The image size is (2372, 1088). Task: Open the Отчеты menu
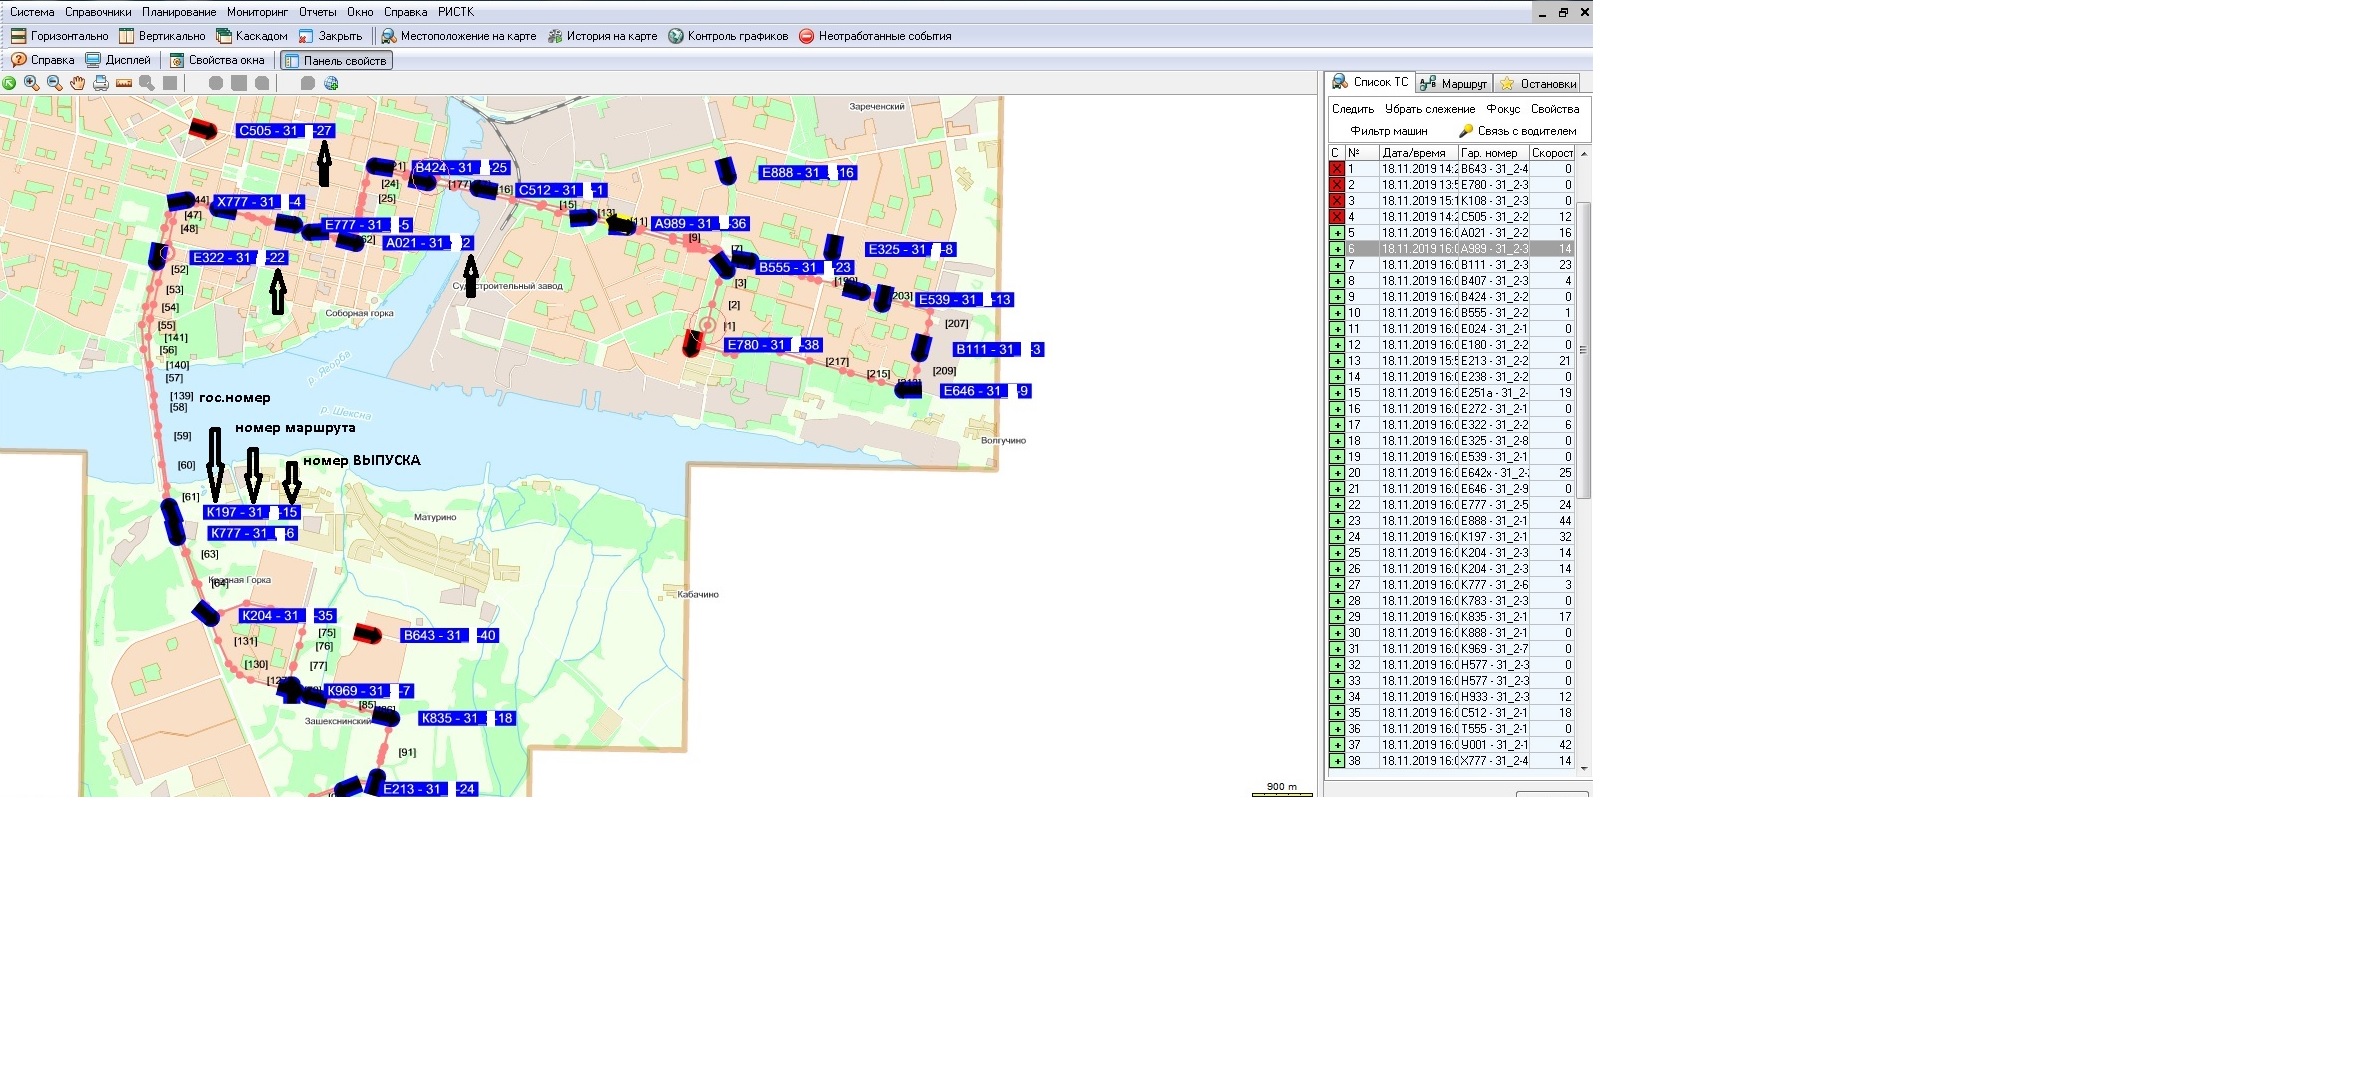317,12
